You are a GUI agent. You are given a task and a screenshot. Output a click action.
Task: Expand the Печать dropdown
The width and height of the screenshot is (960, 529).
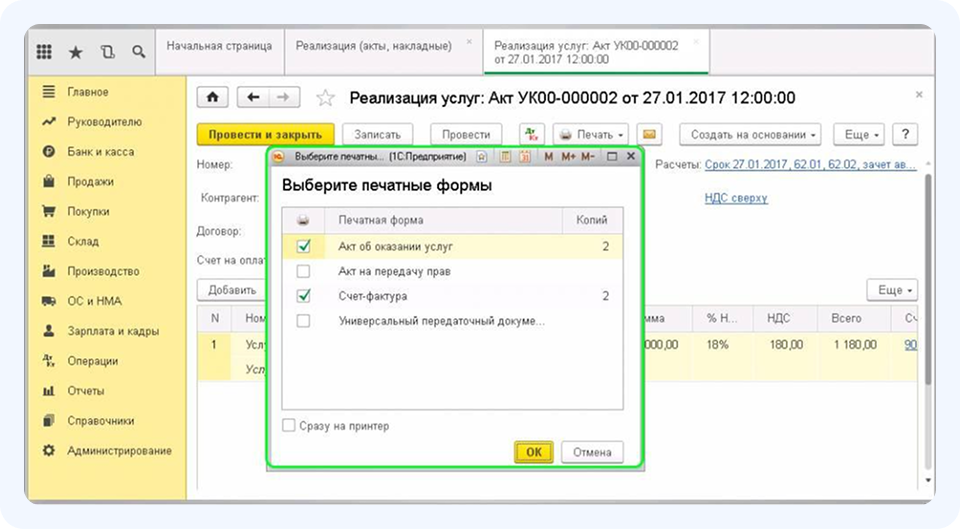[x=591, y=134]
